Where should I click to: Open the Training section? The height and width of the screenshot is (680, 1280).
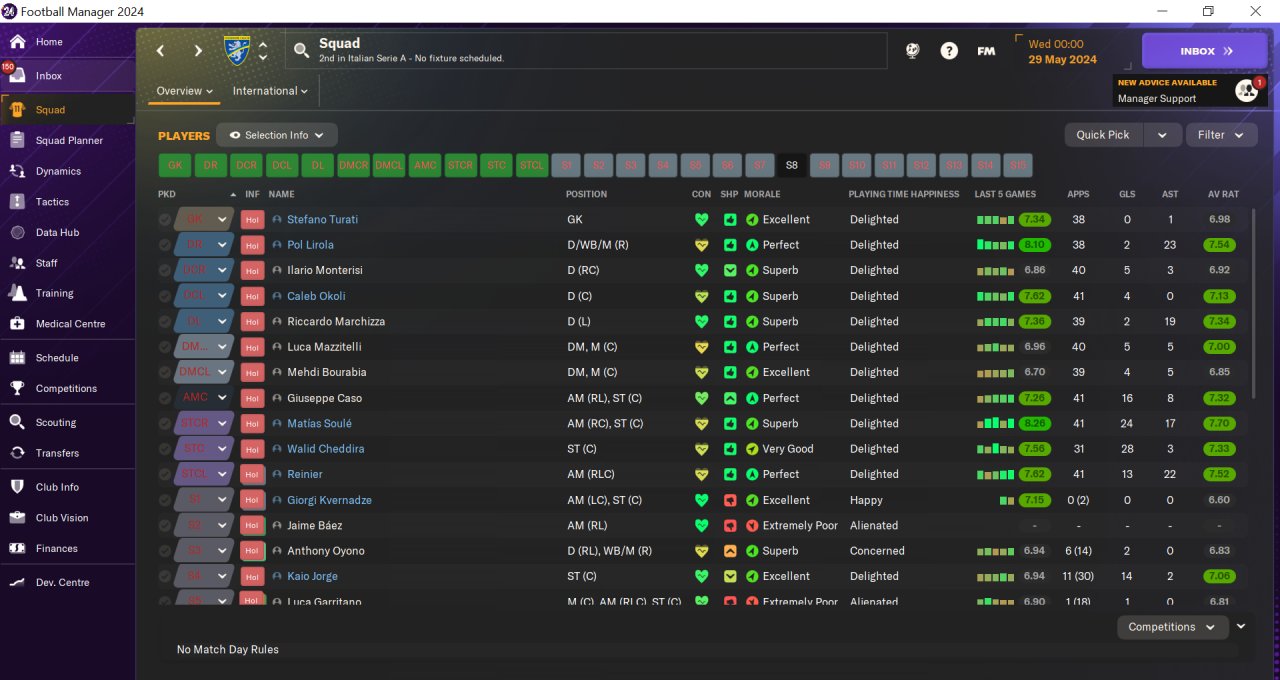[67, 293]
